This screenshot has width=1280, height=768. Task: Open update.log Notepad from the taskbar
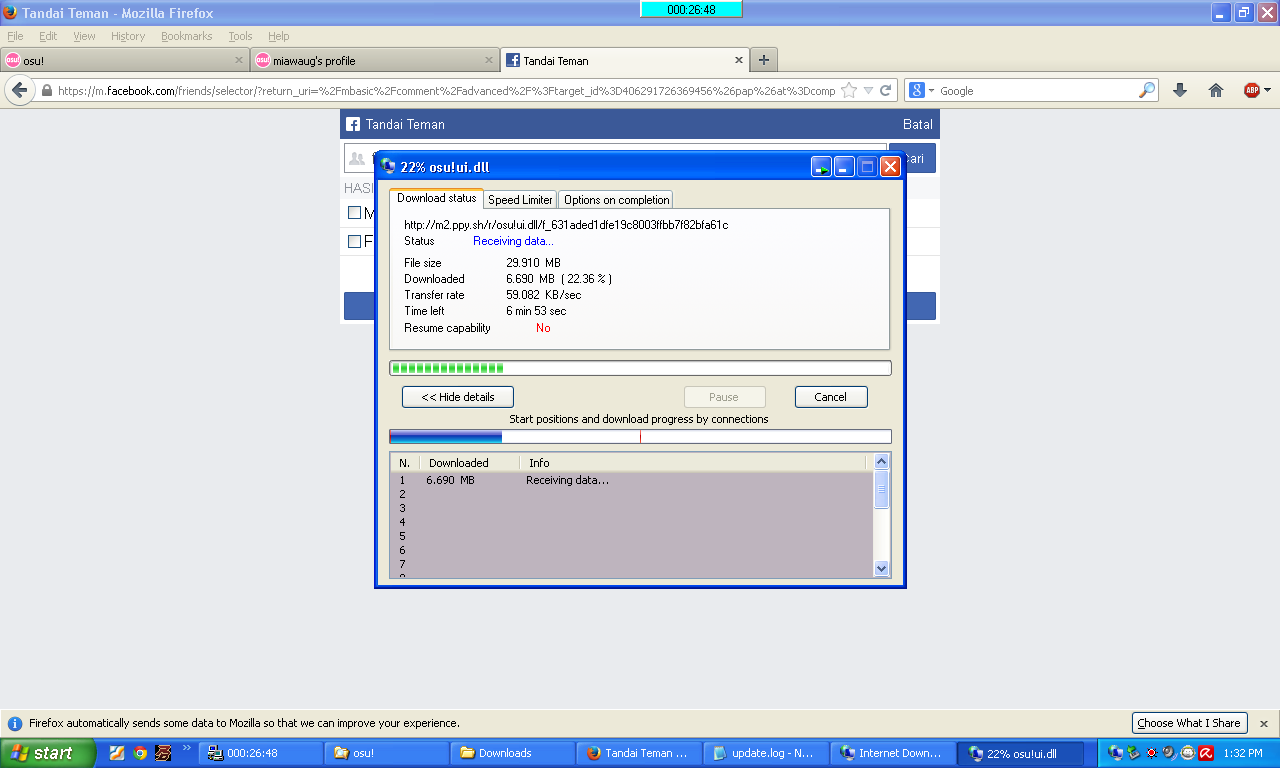point(764,753)
